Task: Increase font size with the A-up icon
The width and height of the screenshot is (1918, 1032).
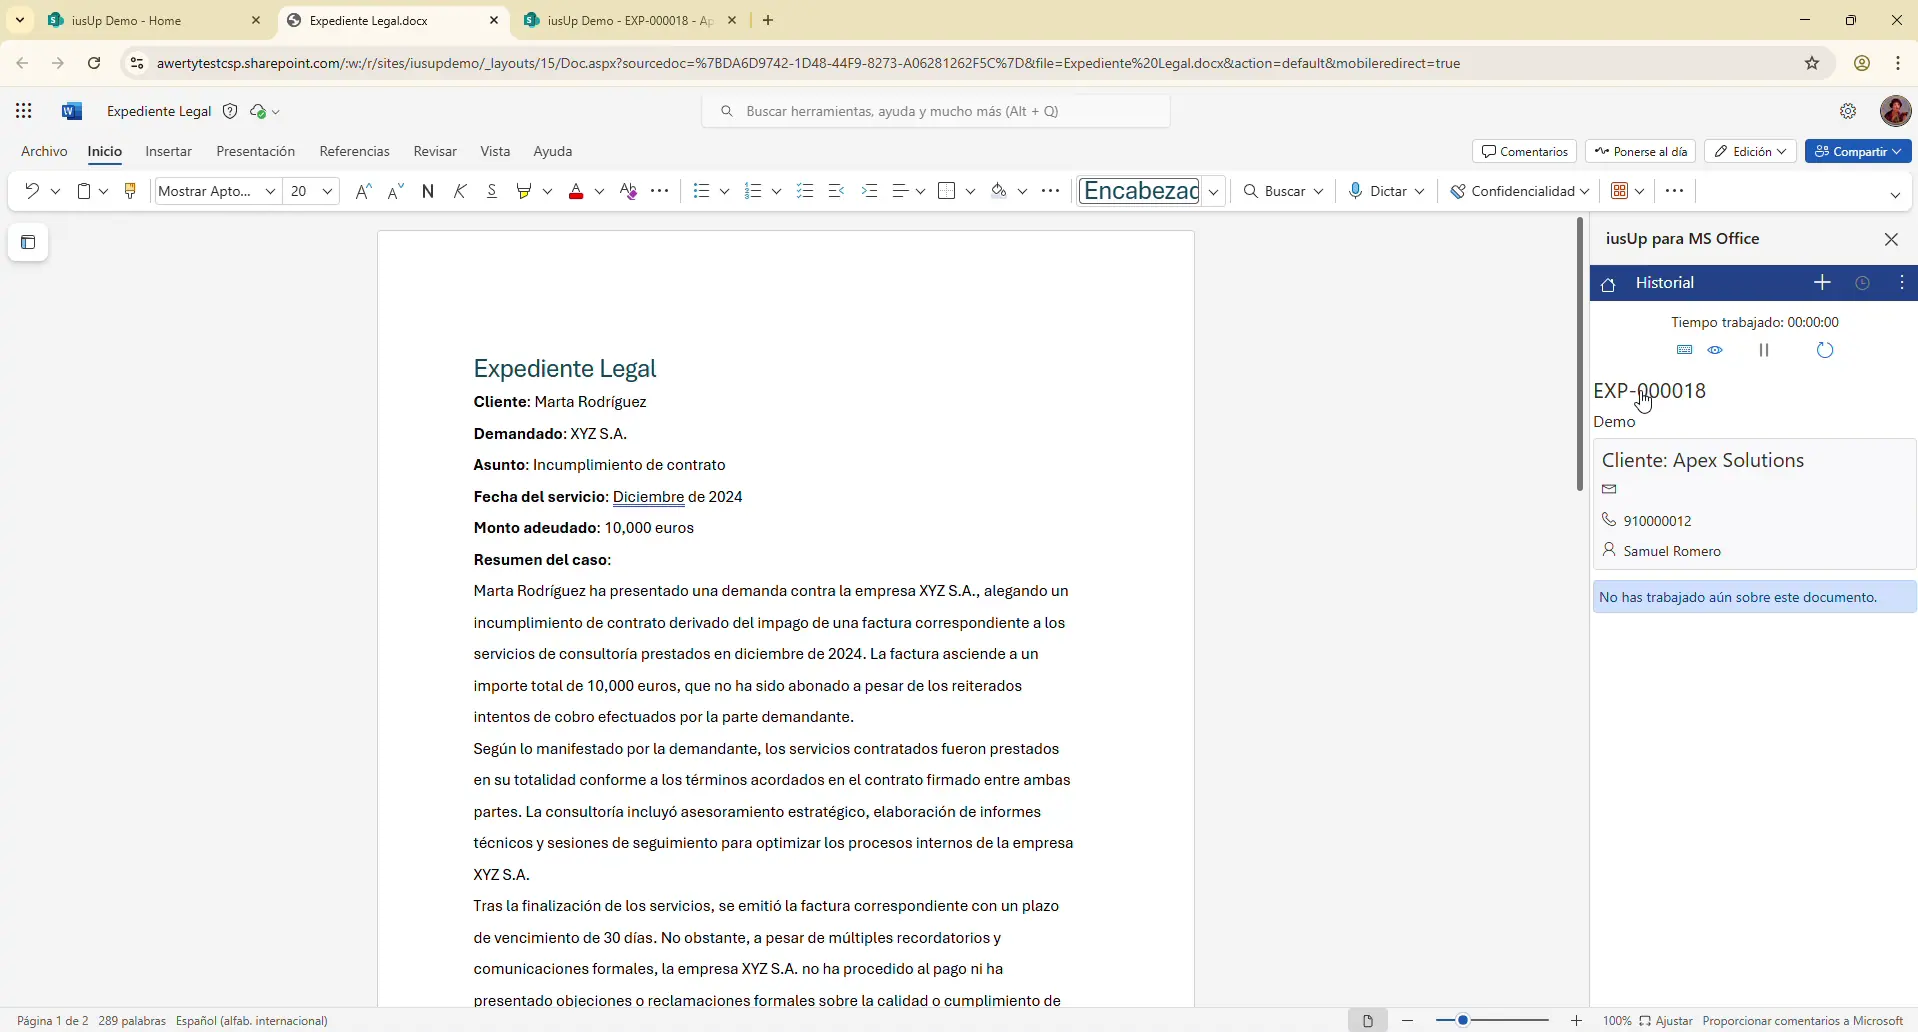Action: coord(363,191)
